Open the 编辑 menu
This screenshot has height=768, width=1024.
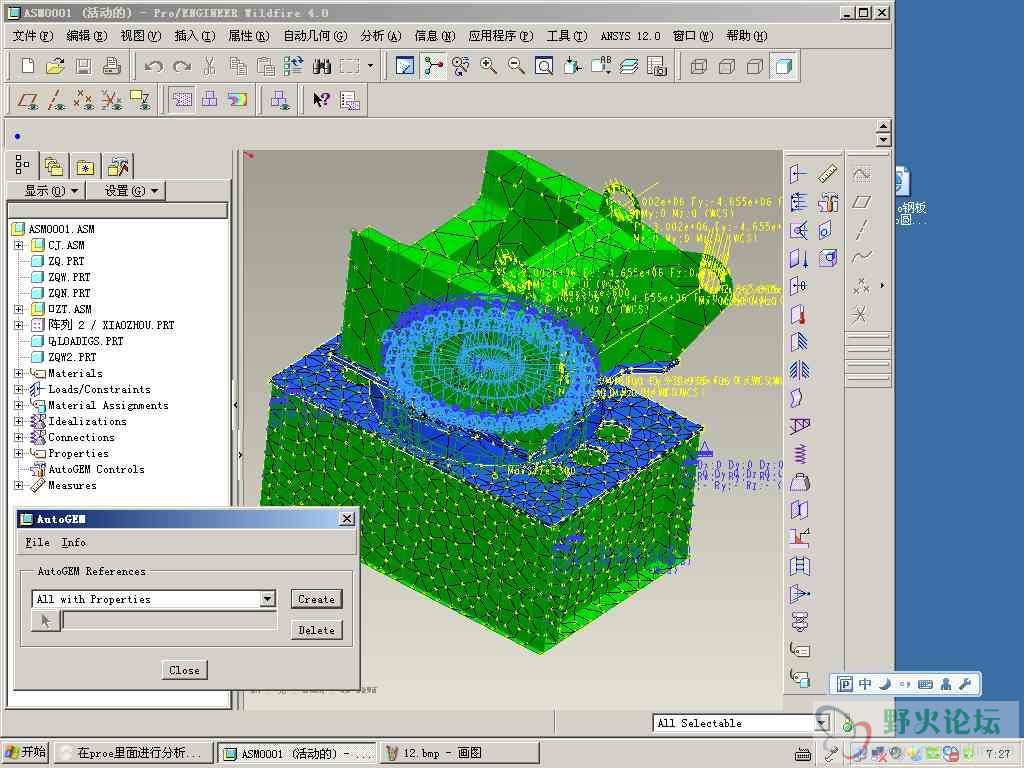(x=87, y=36)
